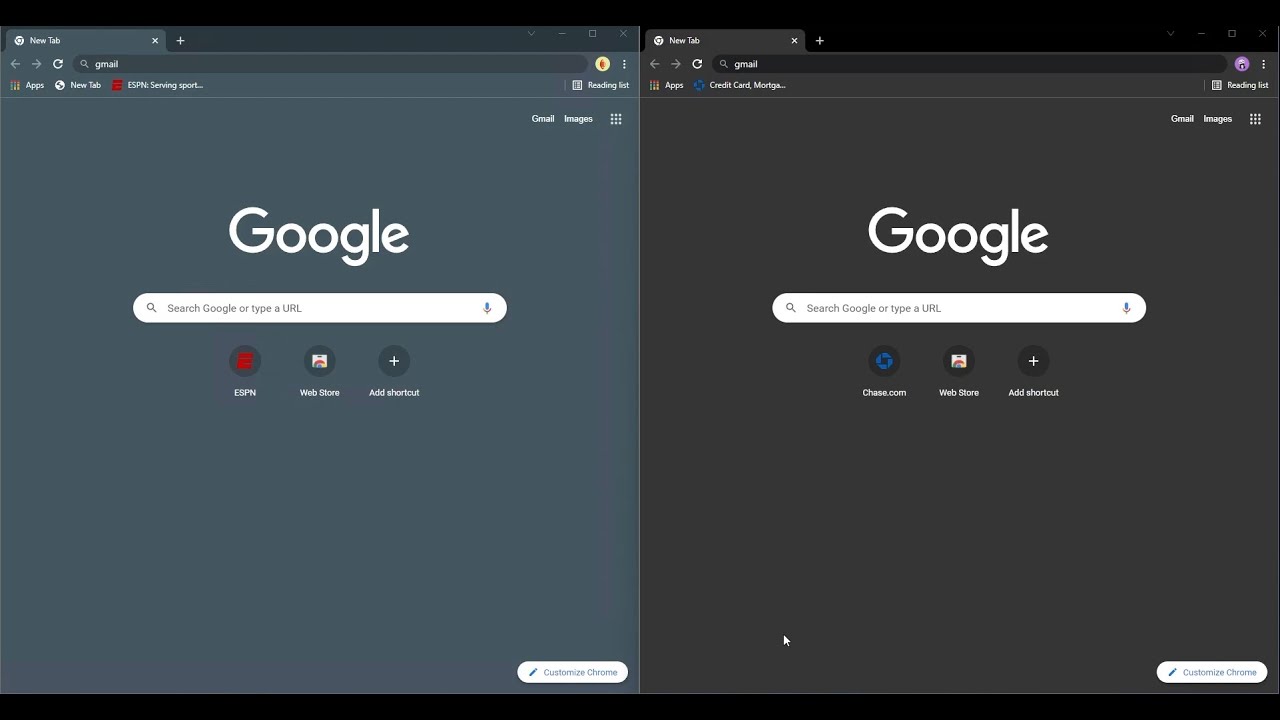The height and width of the screenshot is (720, 1280).
Task: Click the back arrow in the right Chrome window
Action: 654,64
